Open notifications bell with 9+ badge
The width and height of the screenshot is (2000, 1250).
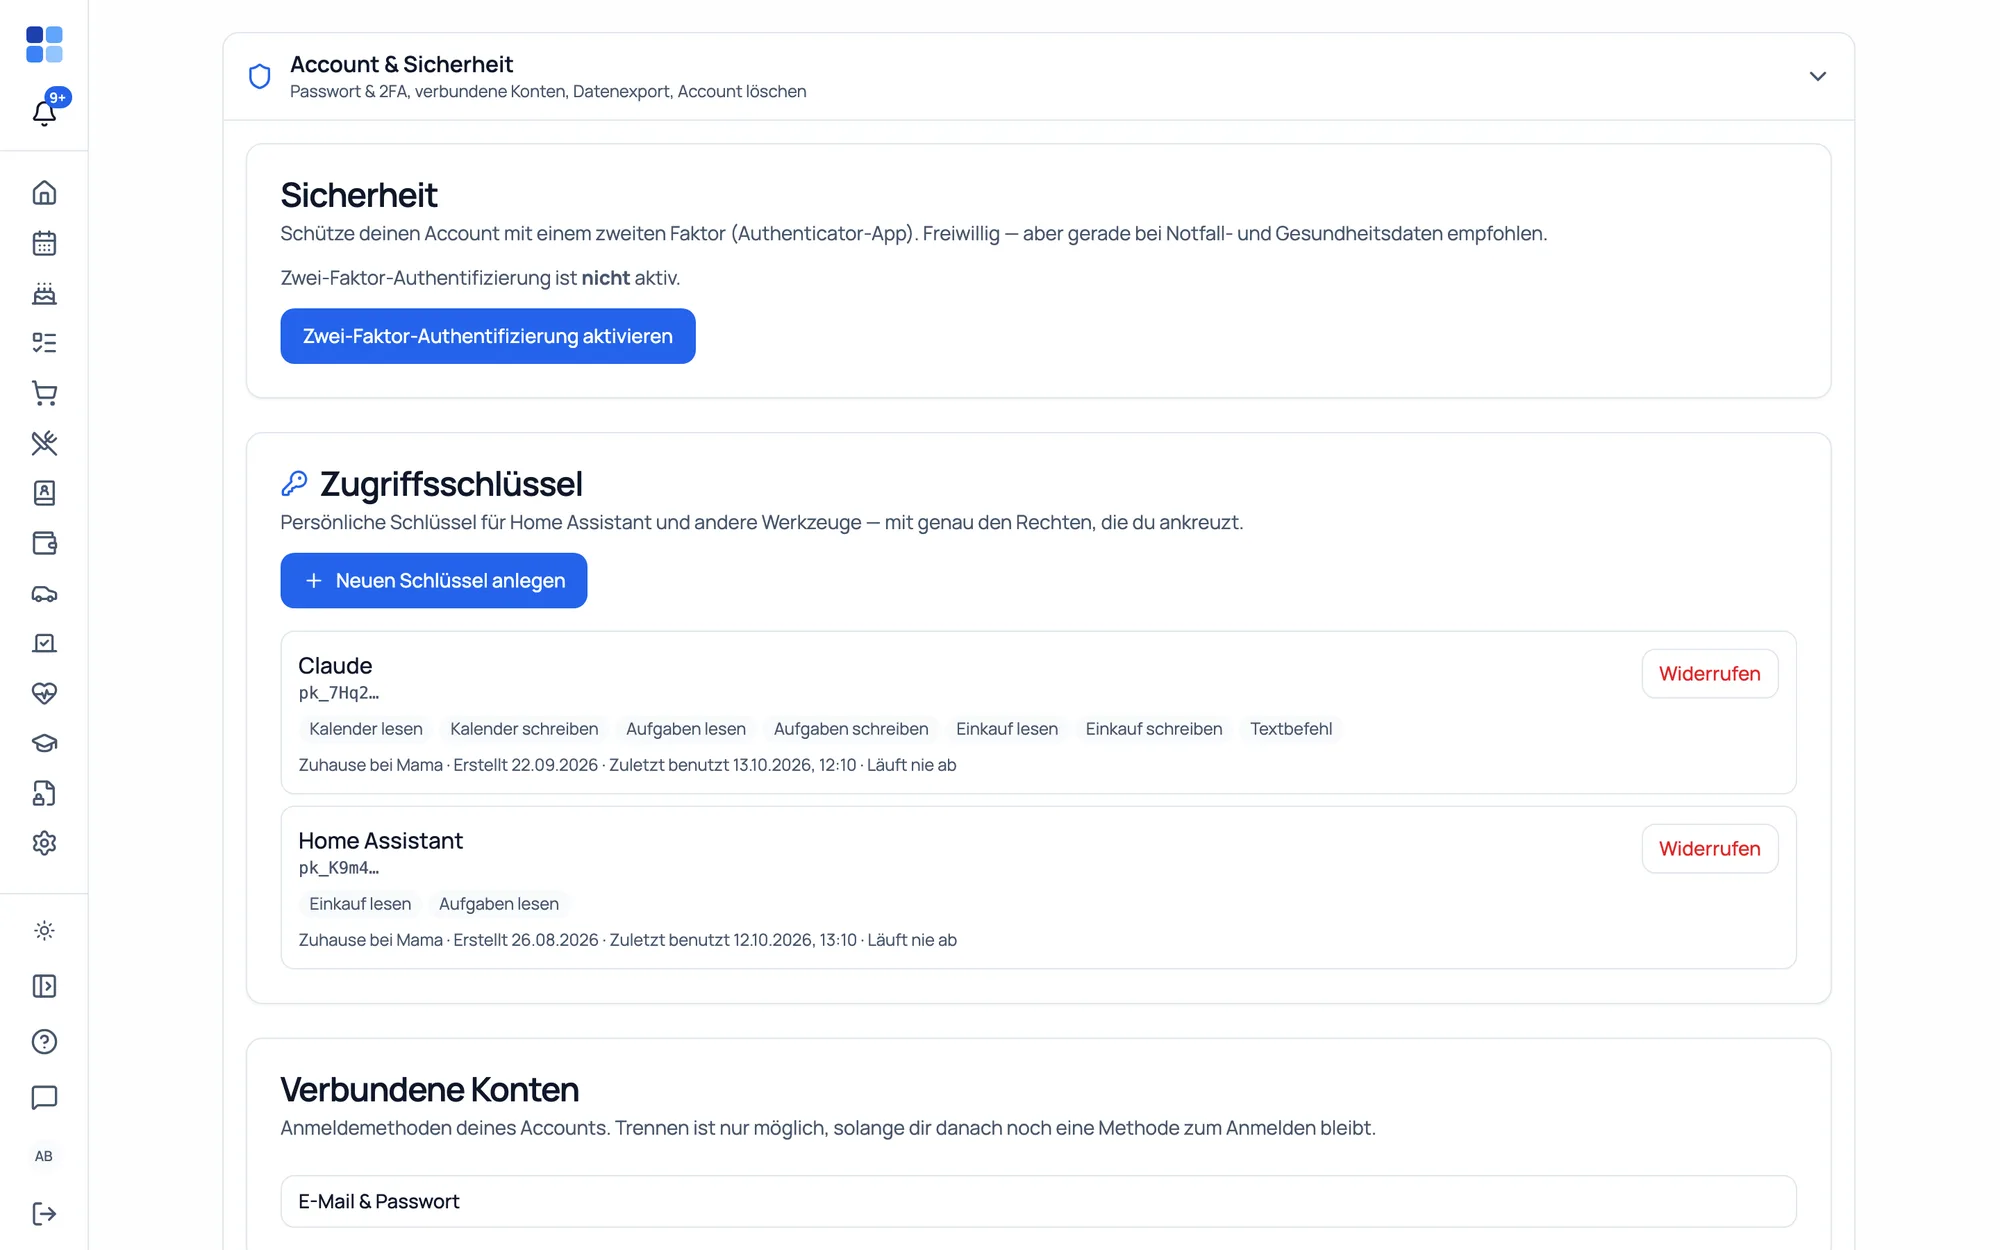coord(44,112)
